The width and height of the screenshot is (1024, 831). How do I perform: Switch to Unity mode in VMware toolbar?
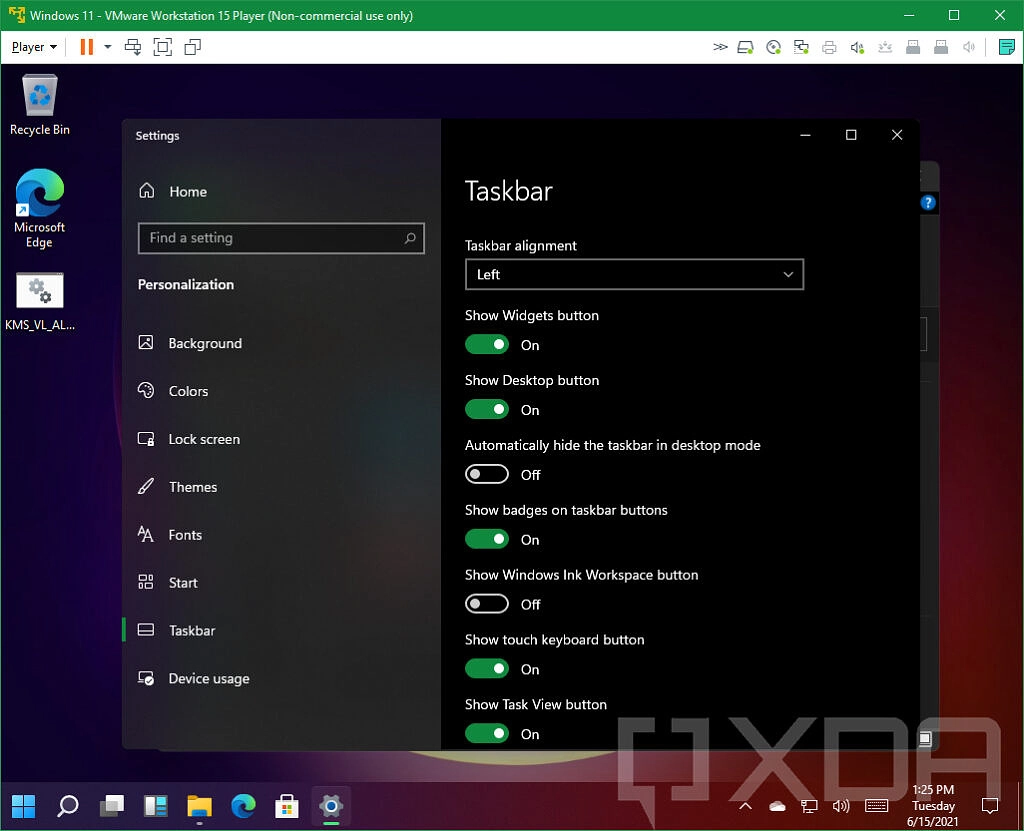coord(193,47)
